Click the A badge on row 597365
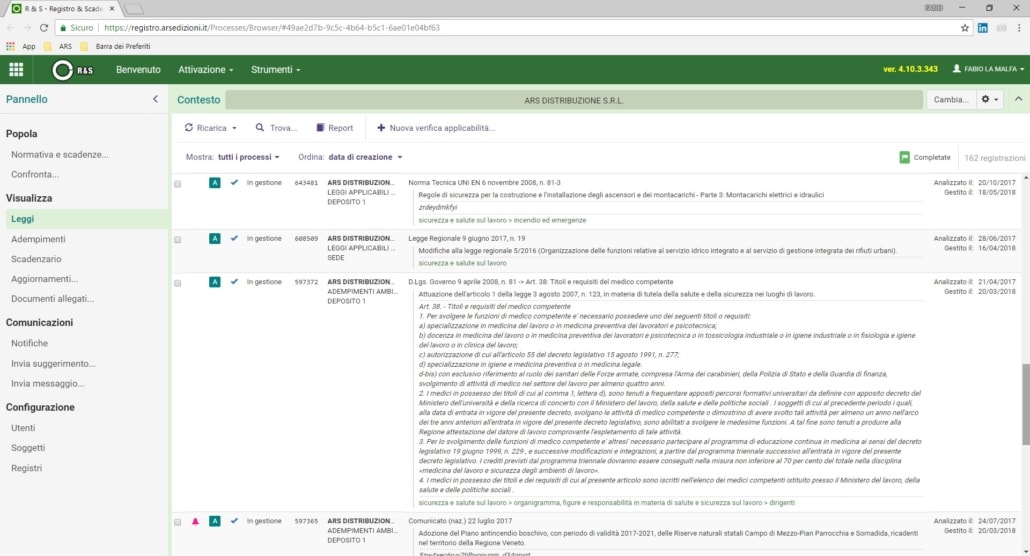Image resolution: width=1030 pixels, height=556 pixels. 214,521
